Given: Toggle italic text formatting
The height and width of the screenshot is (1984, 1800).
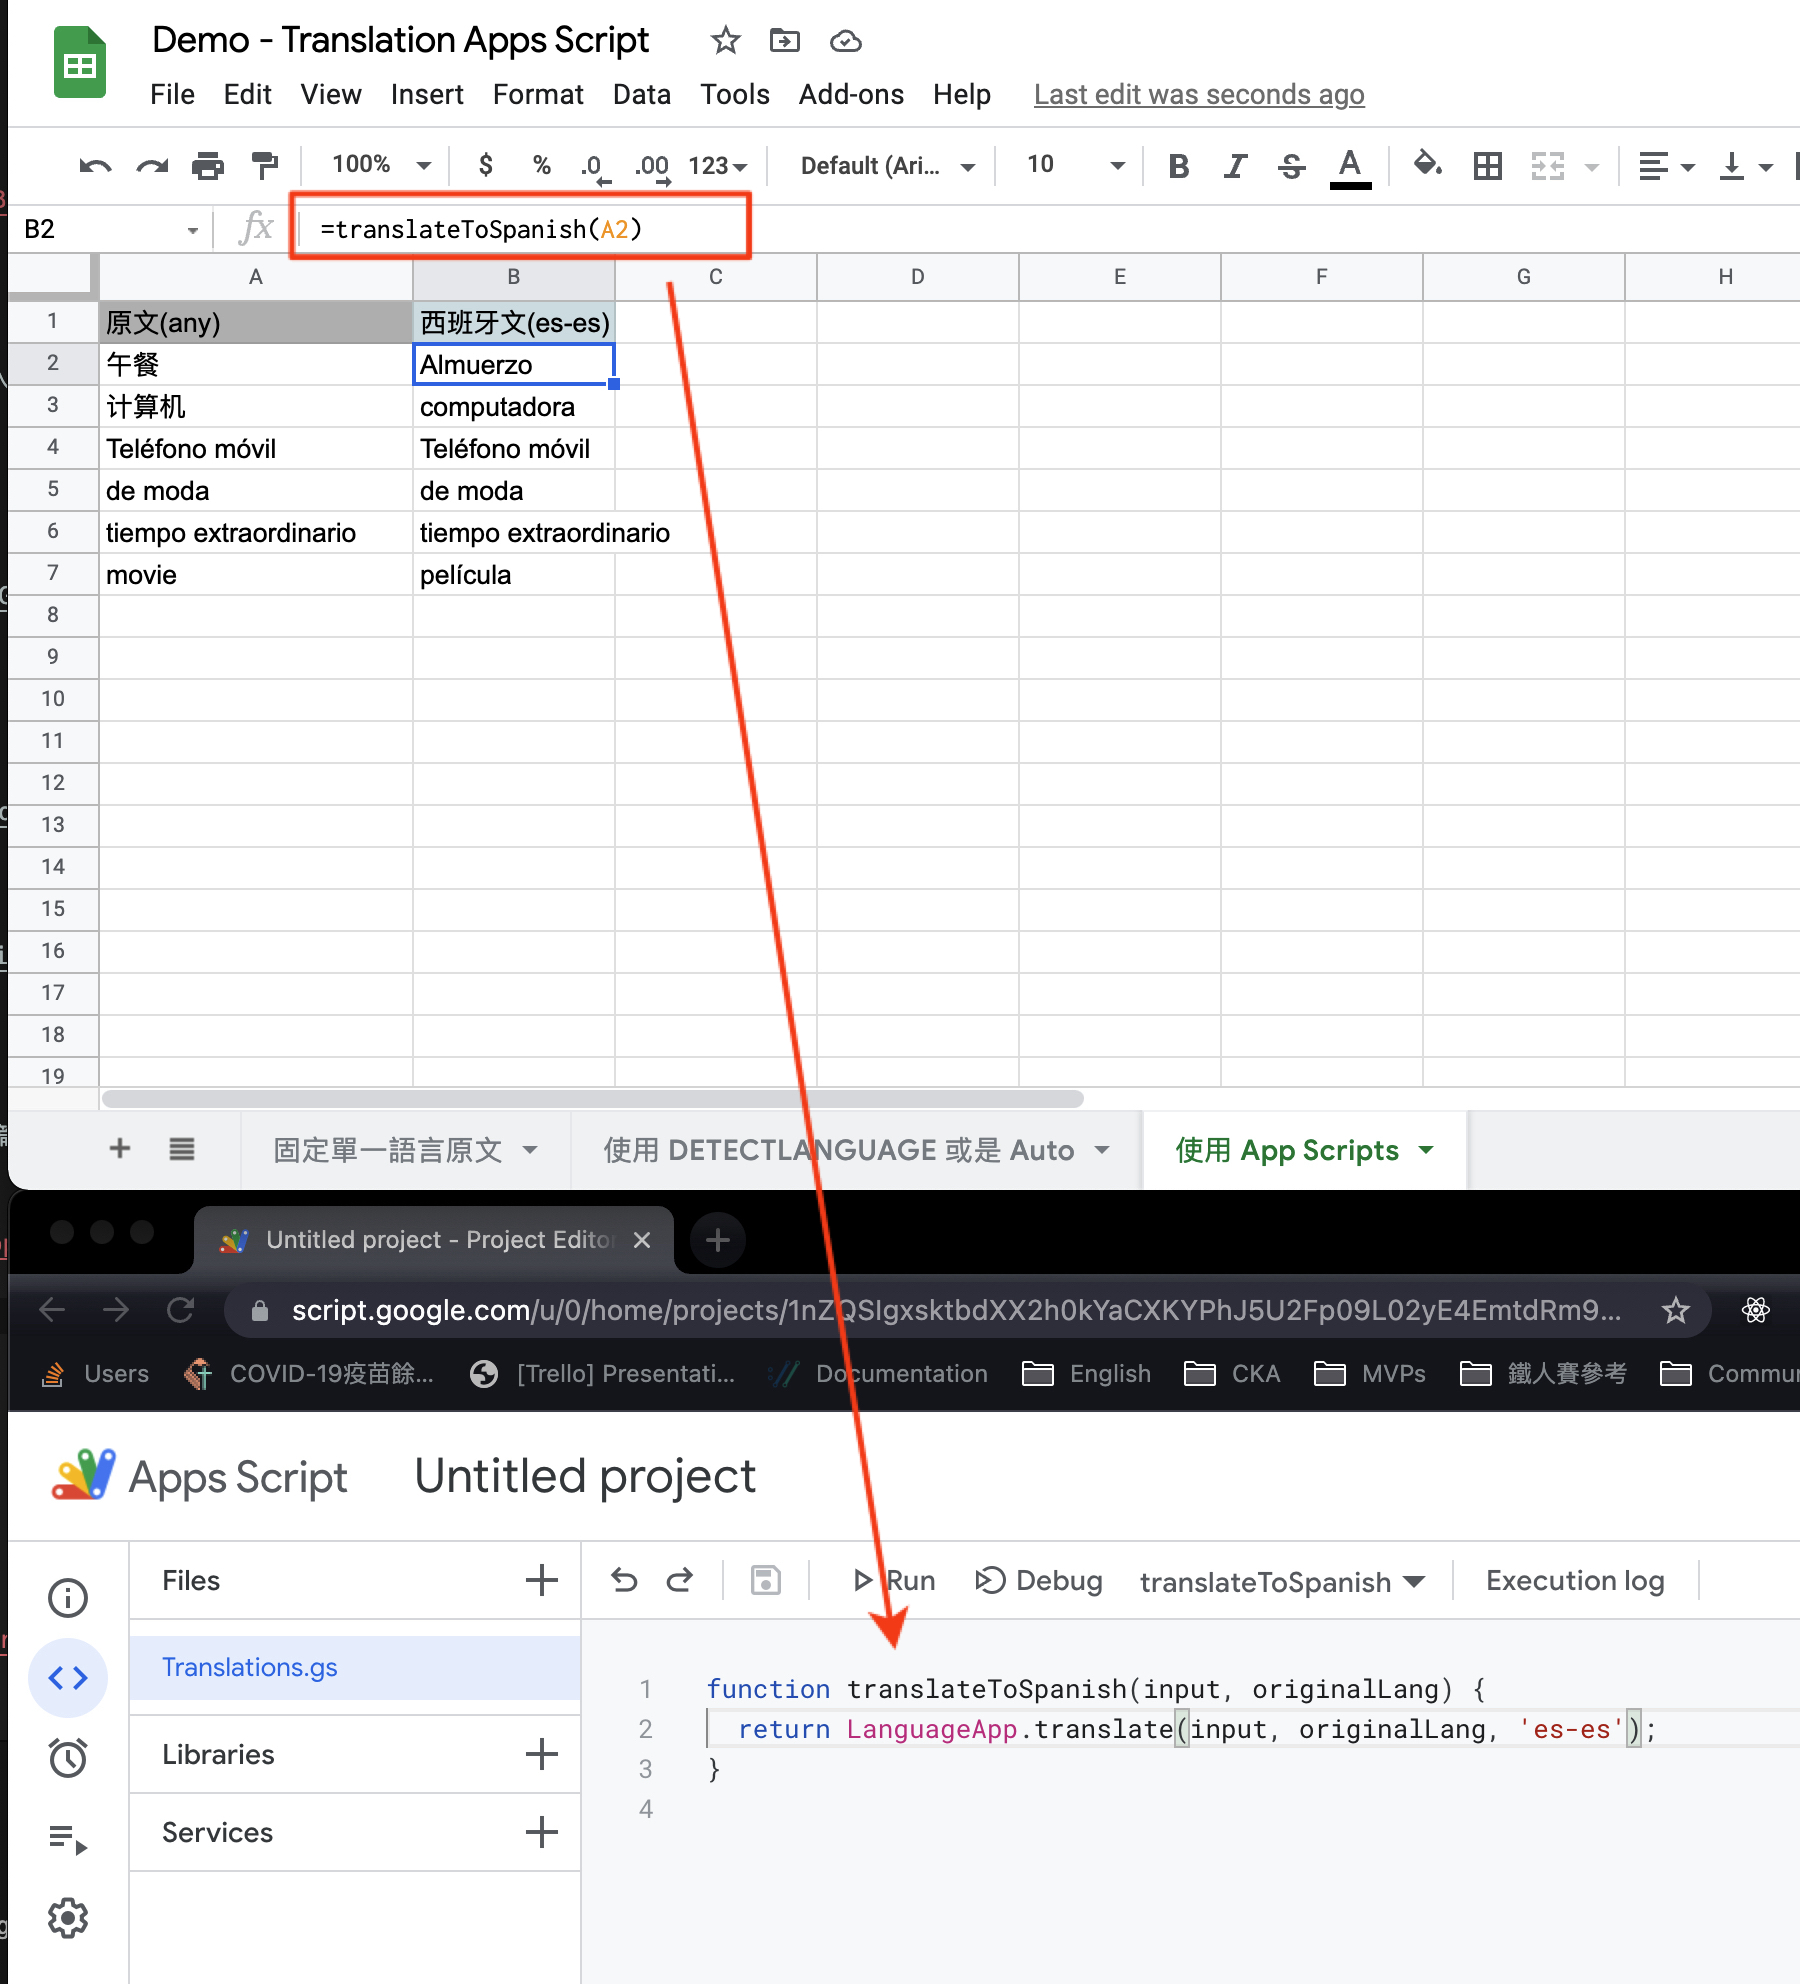Looking at the screenshot, I should tap(1235, 165).
